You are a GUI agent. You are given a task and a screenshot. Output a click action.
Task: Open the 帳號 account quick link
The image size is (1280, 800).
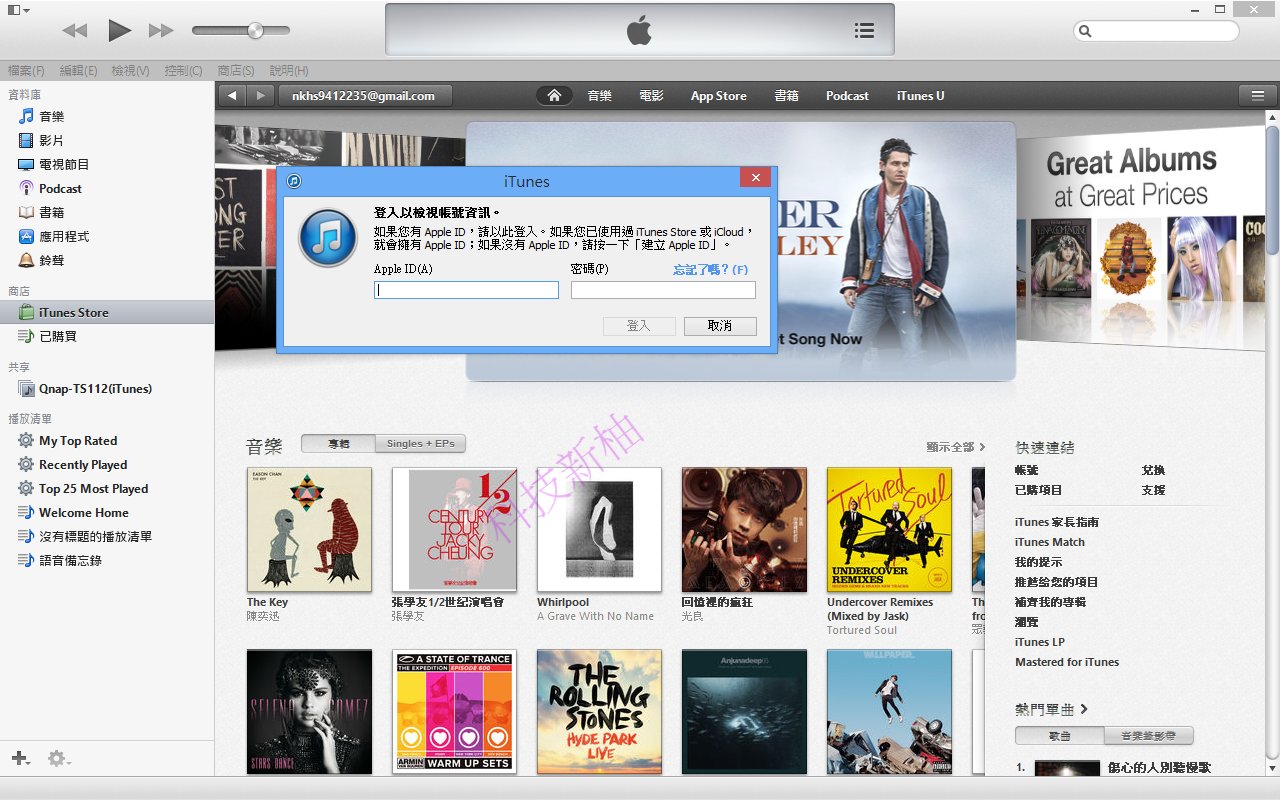[x=1026, y=470]
